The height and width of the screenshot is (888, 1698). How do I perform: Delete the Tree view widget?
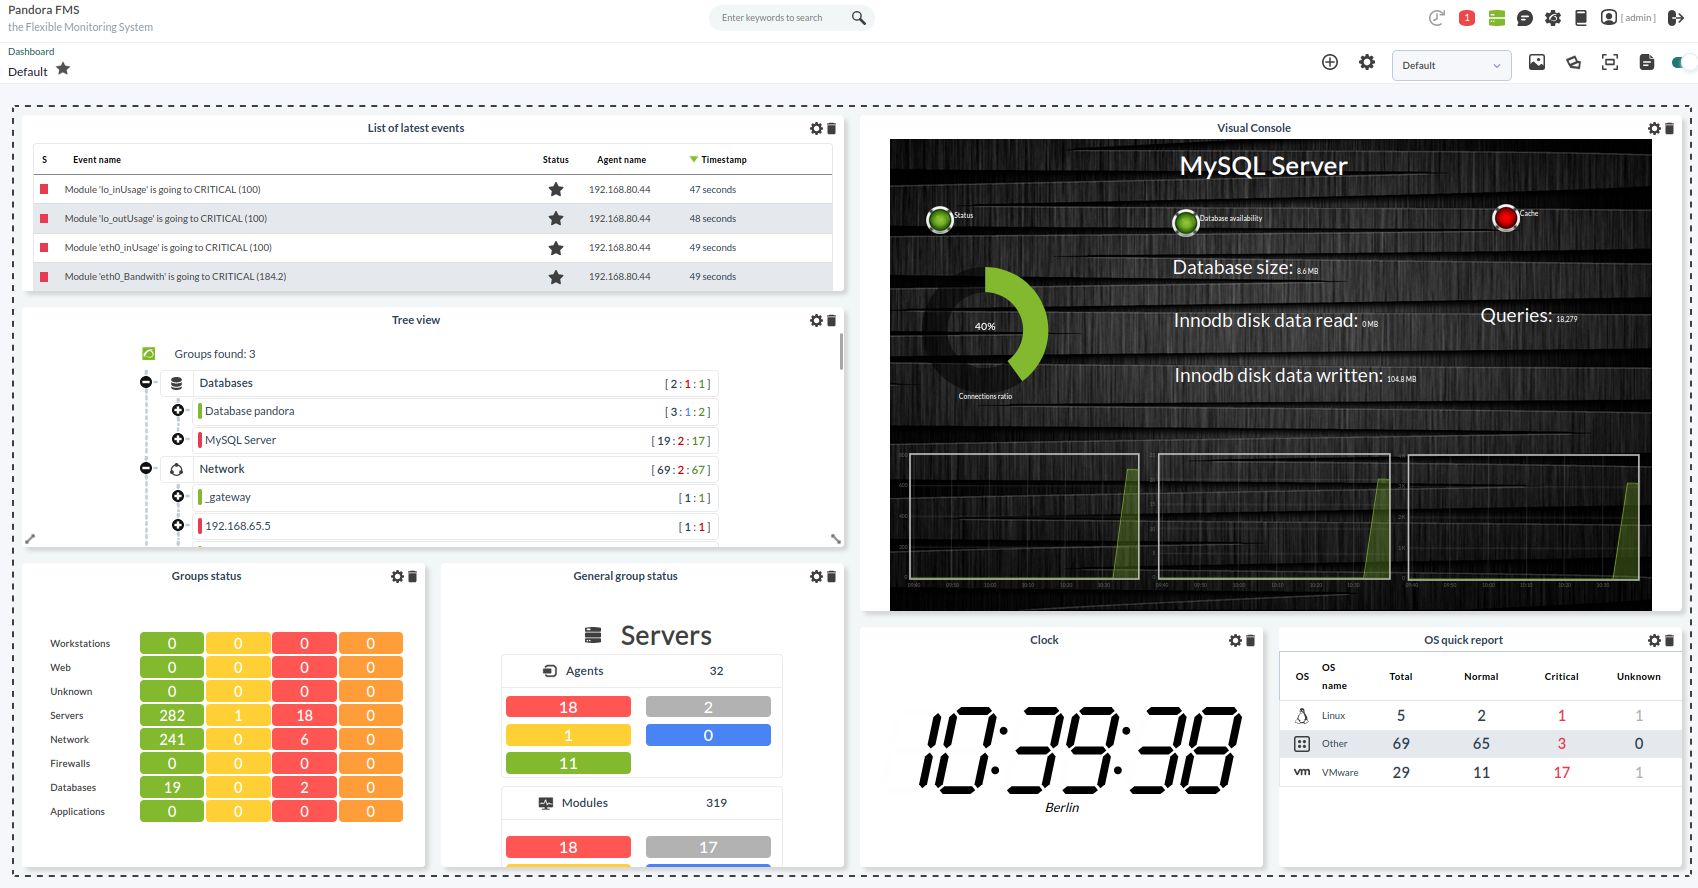[831, 320]
